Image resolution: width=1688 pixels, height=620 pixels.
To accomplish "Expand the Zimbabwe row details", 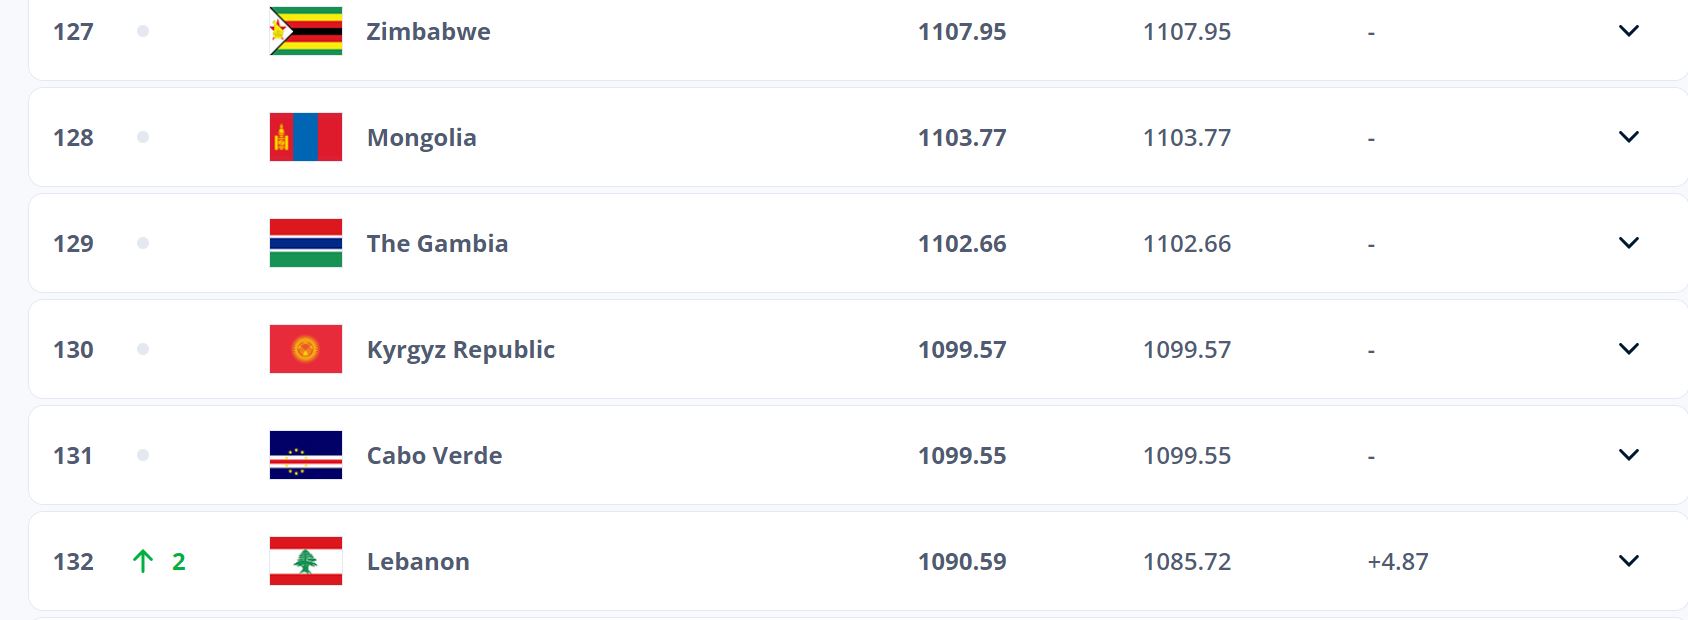I will (1628, 31).
